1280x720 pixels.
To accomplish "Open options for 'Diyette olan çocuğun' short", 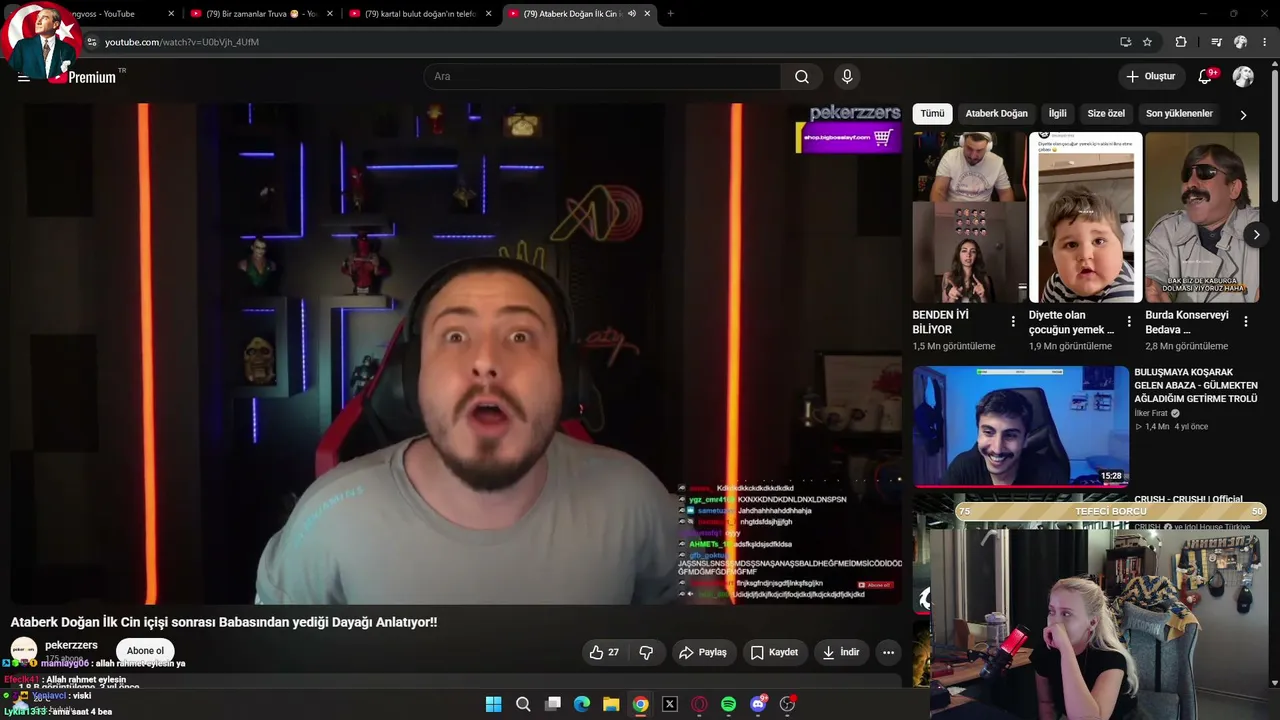I will [x=1129, y=322].
